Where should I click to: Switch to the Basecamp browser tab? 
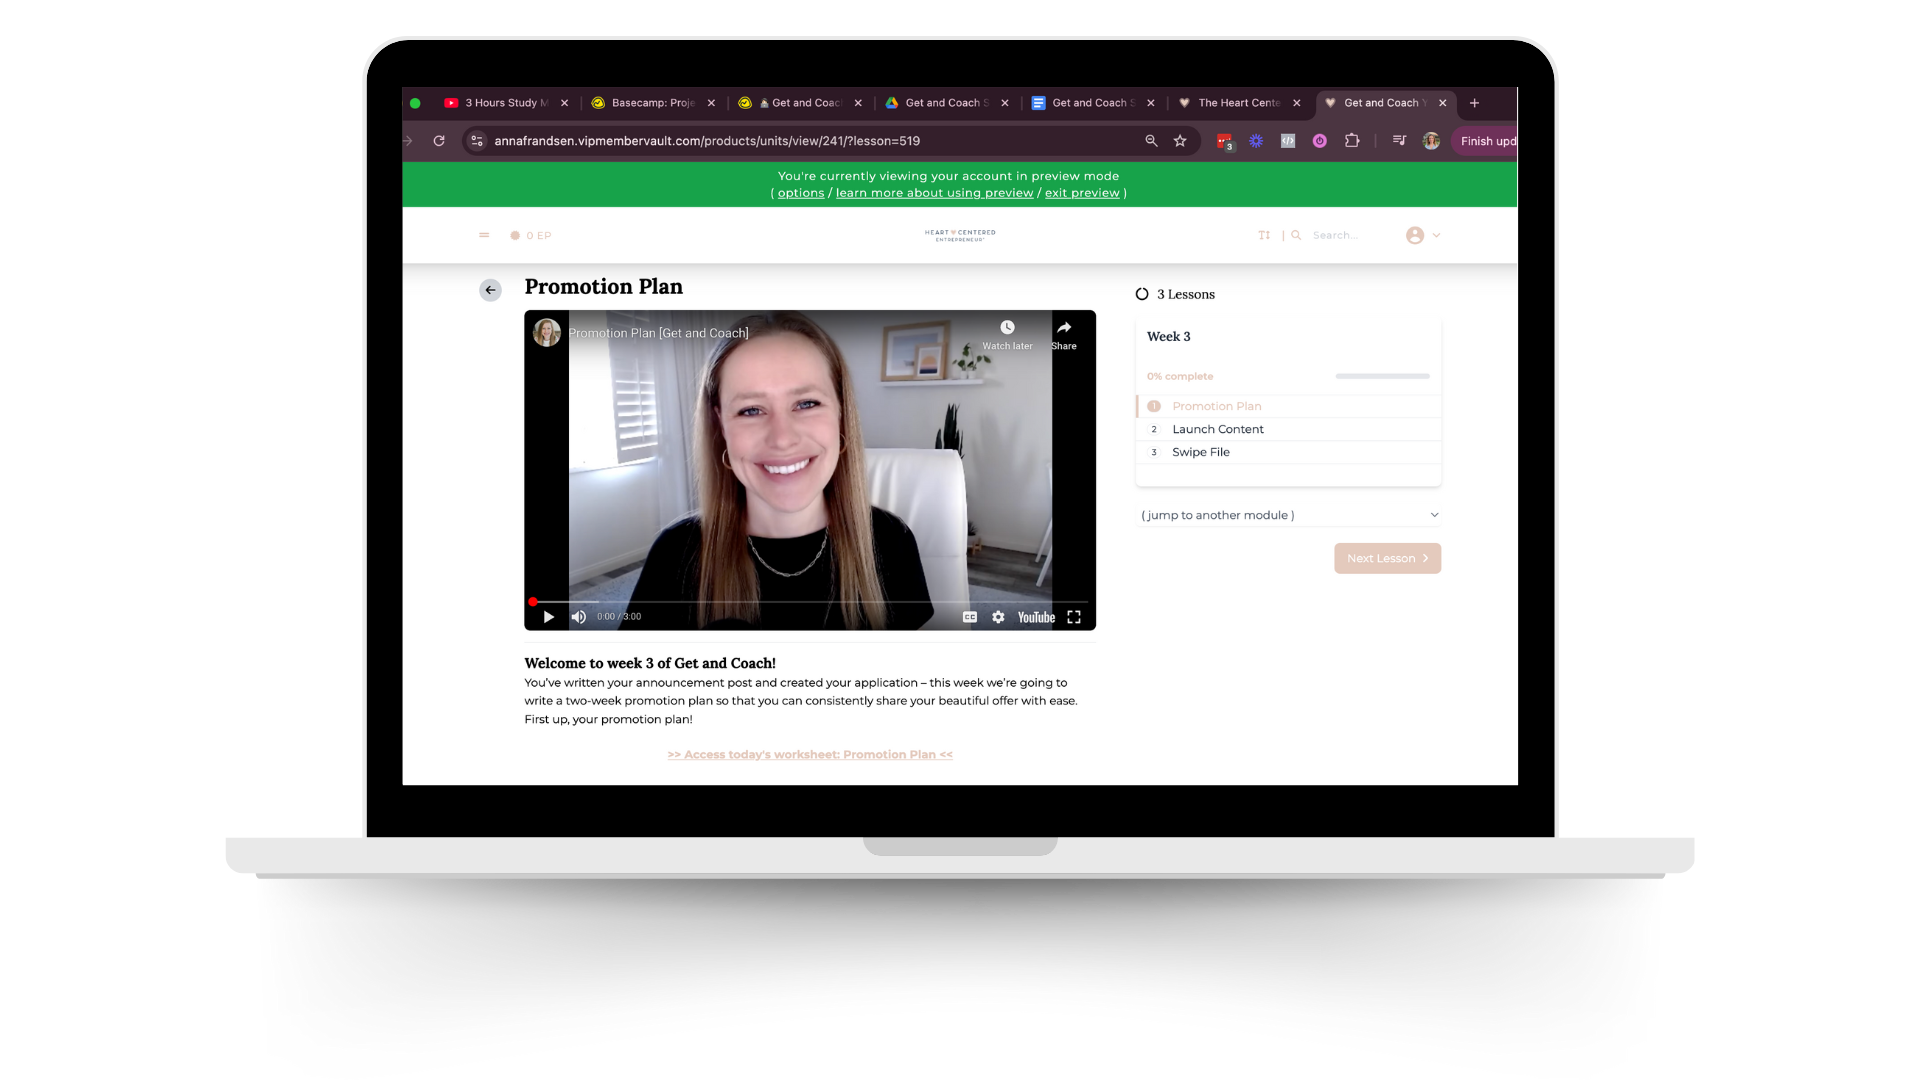[650, 103]
